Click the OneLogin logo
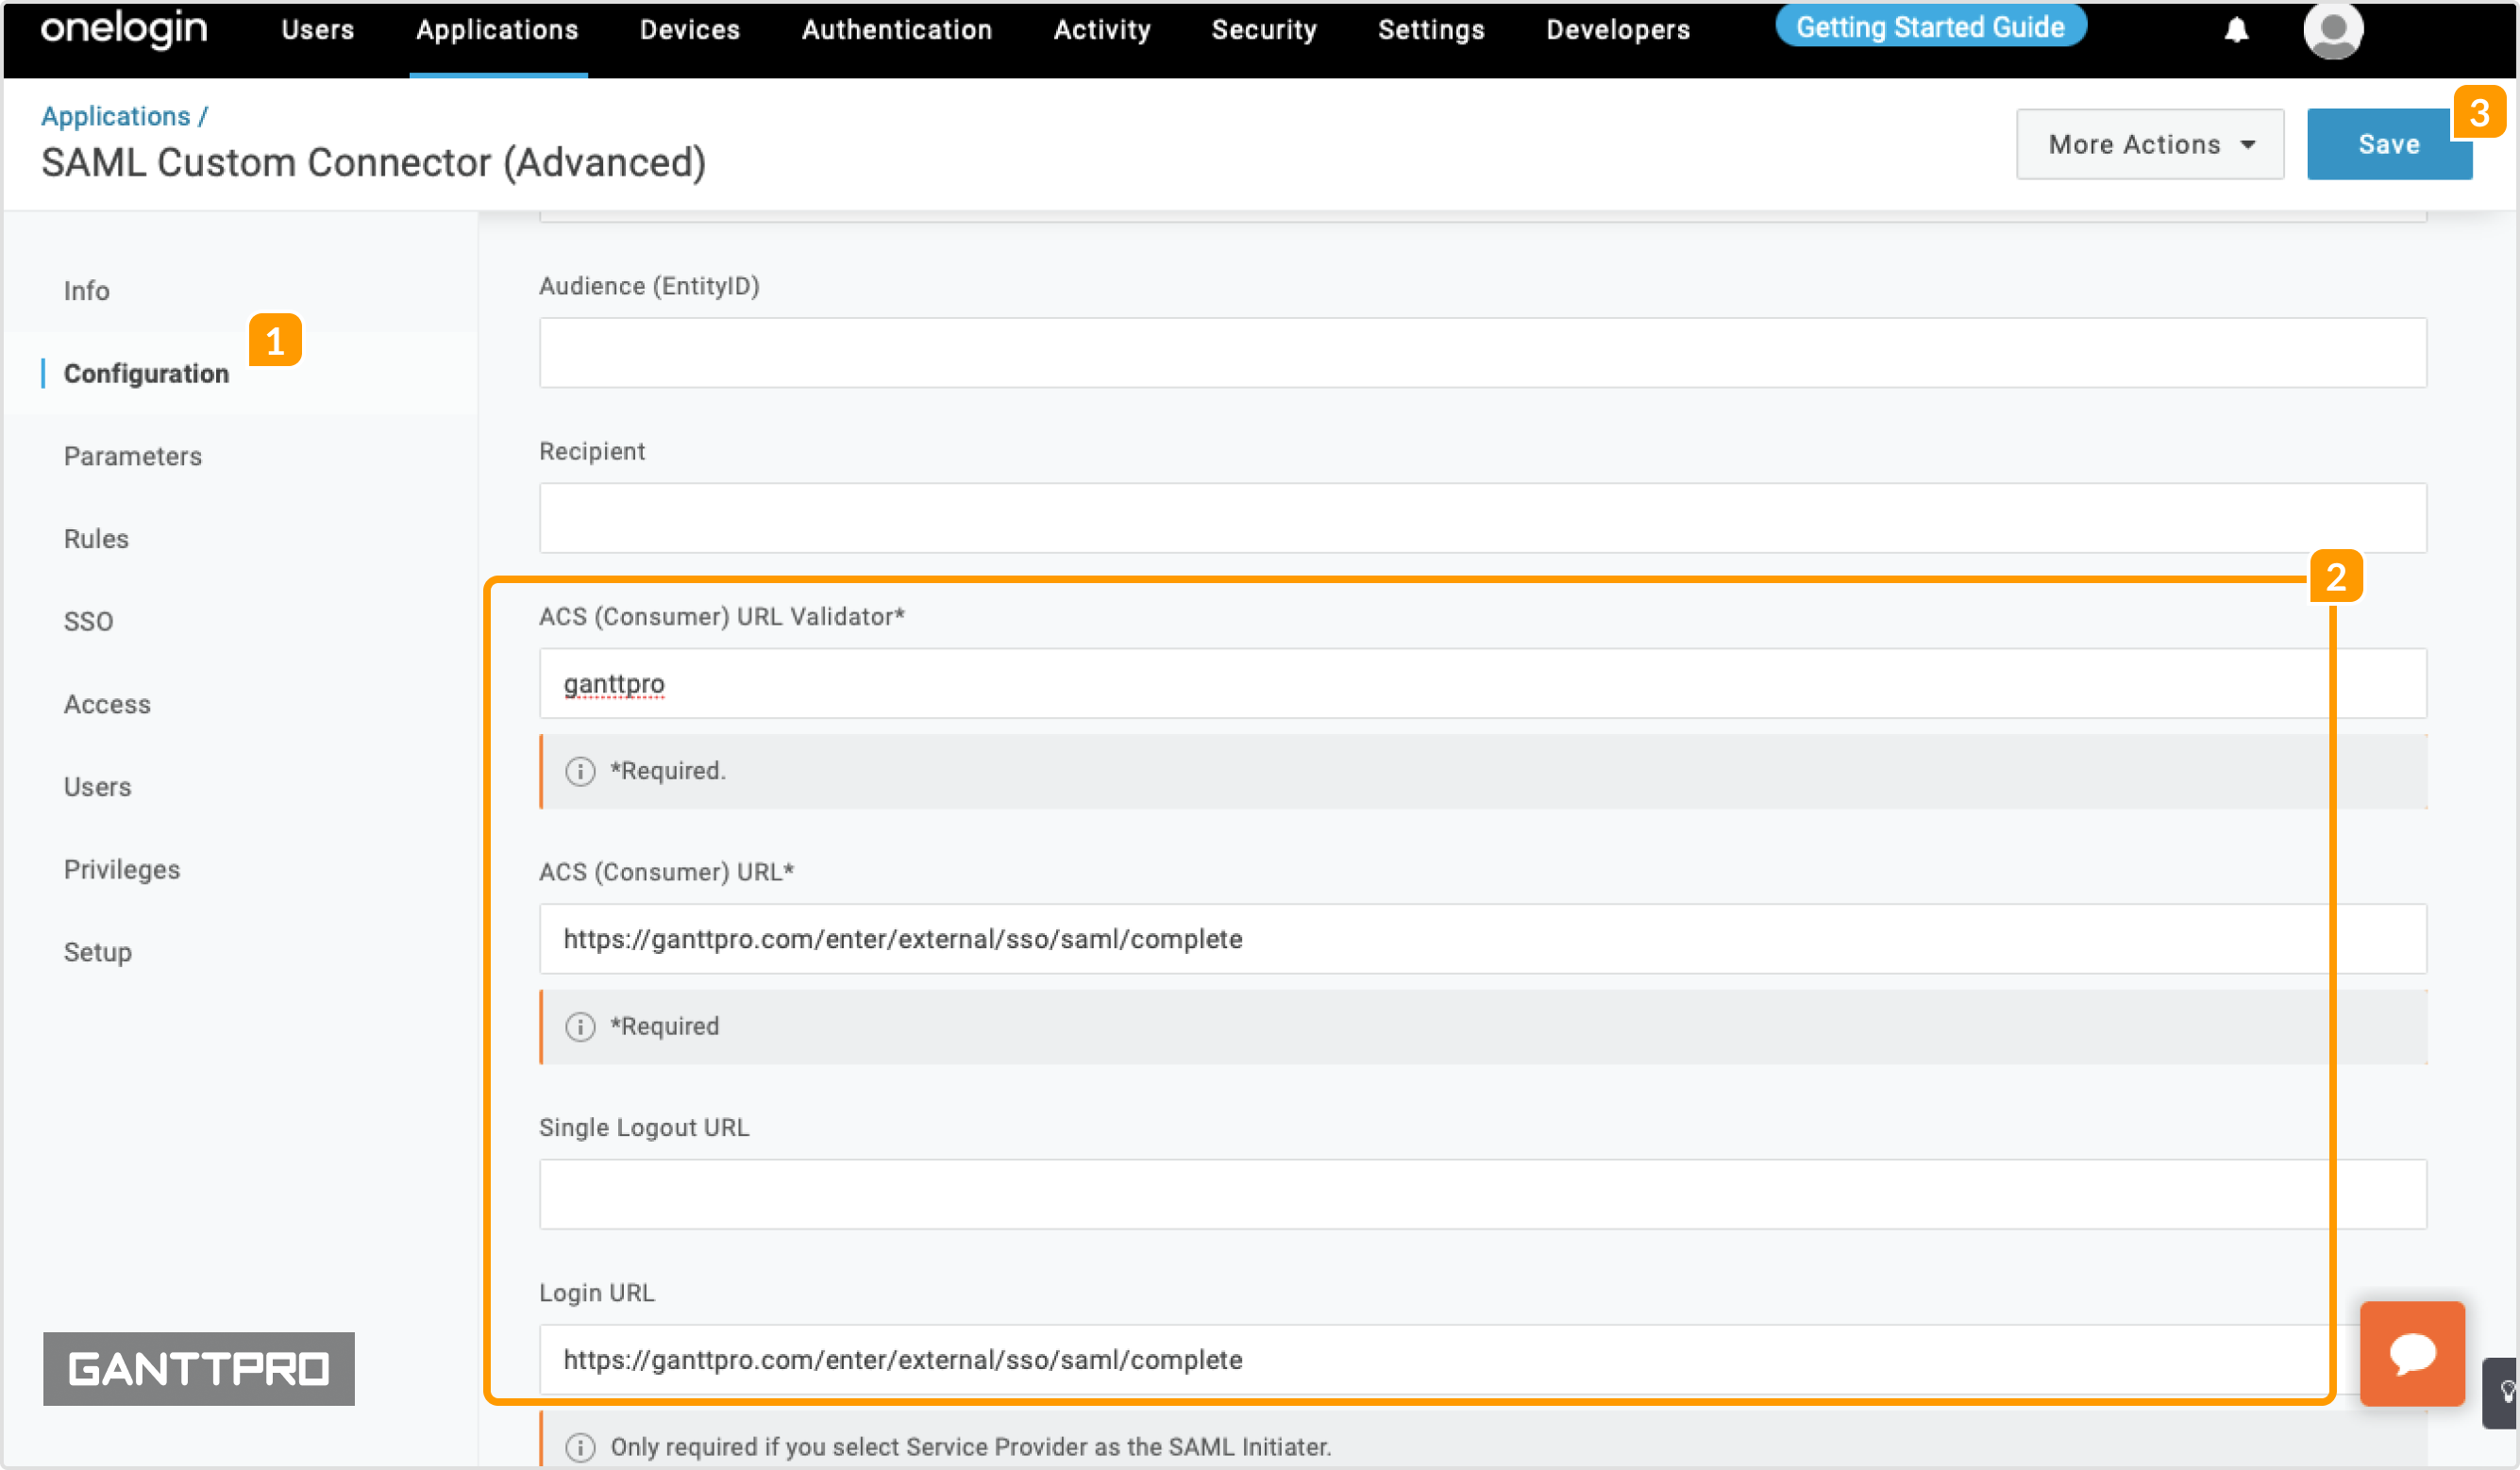This screenshot has width=2520, height=1470. pos(124,30)
